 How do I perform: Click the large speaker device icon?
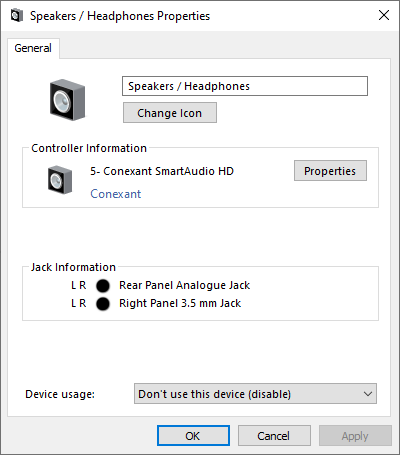[67, 99]
